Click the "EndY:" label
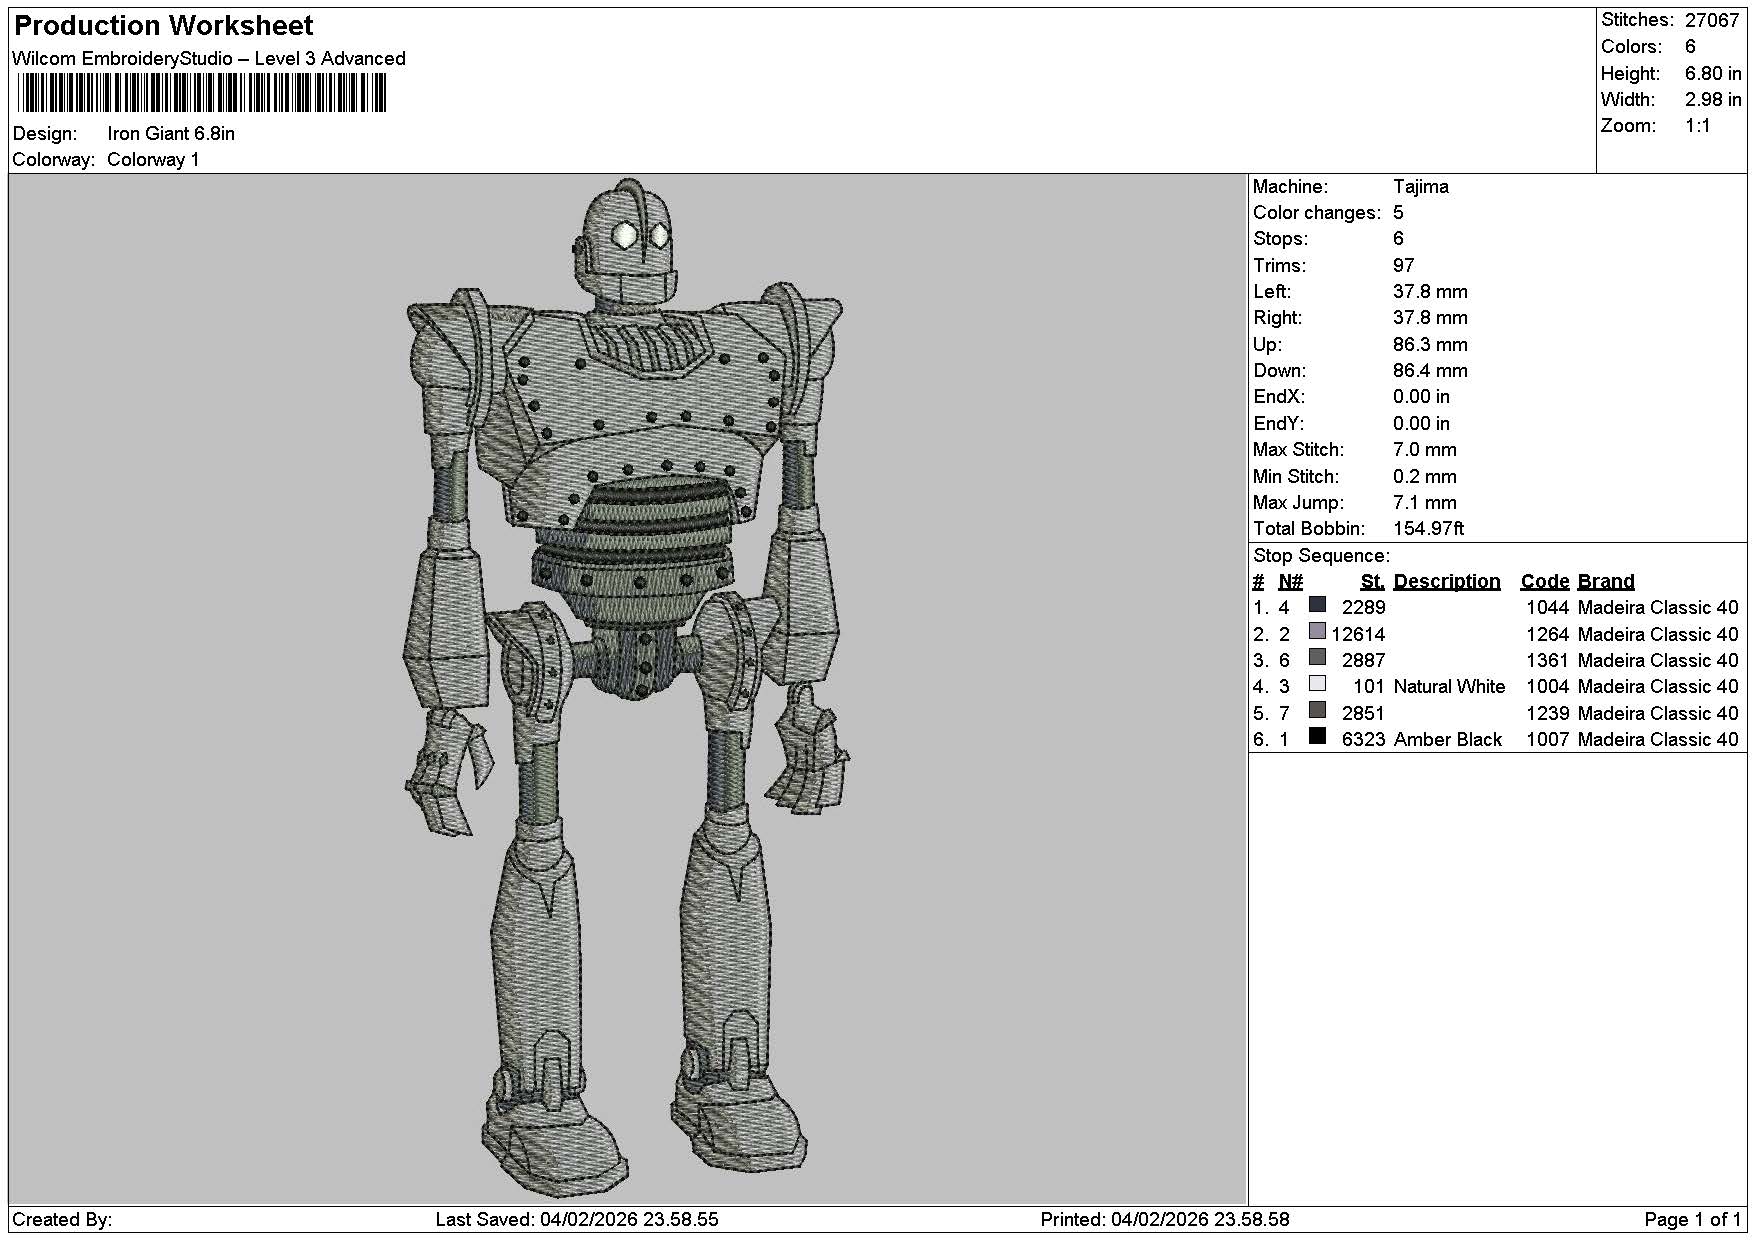 1279,424
